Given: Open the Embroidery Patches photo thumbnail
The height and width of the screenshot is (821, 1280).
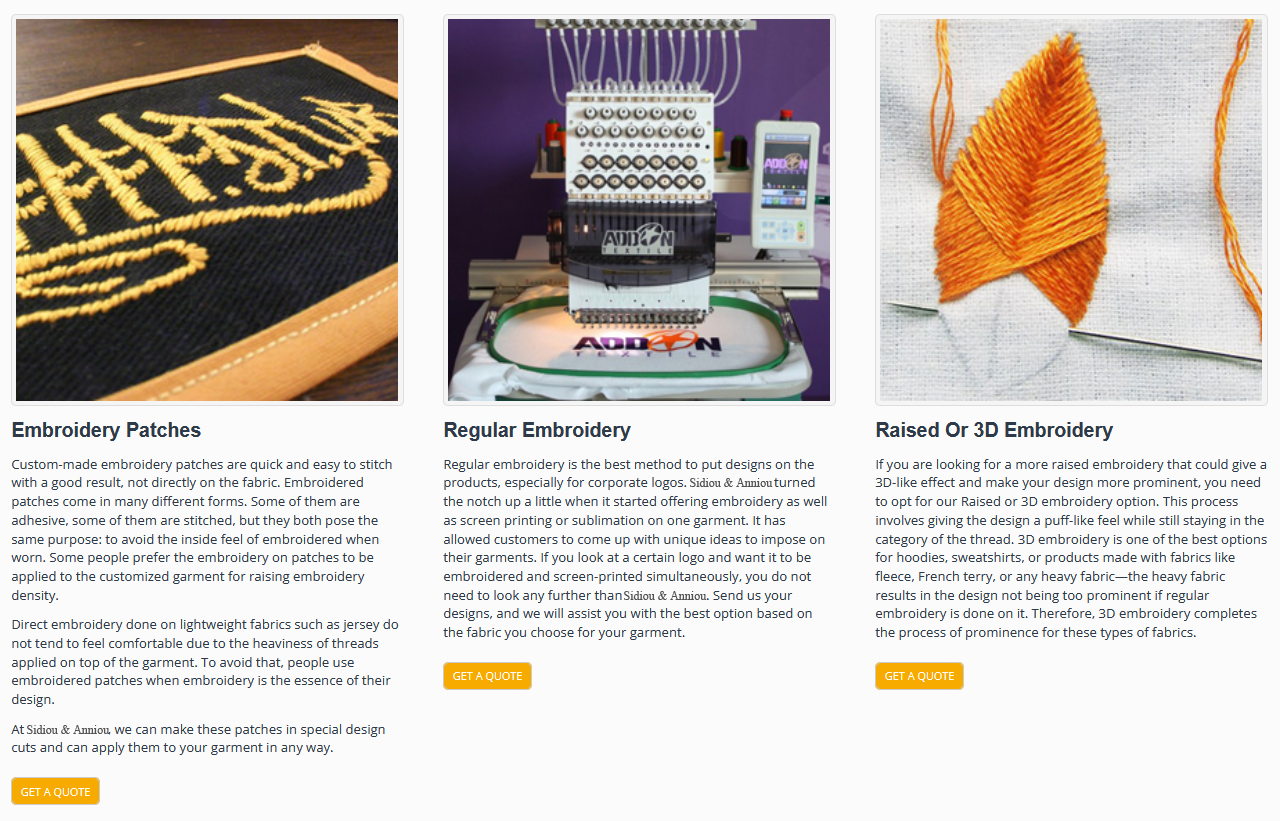Looking at the screenshot, I should pyautogui.click(x=207, y=210).
